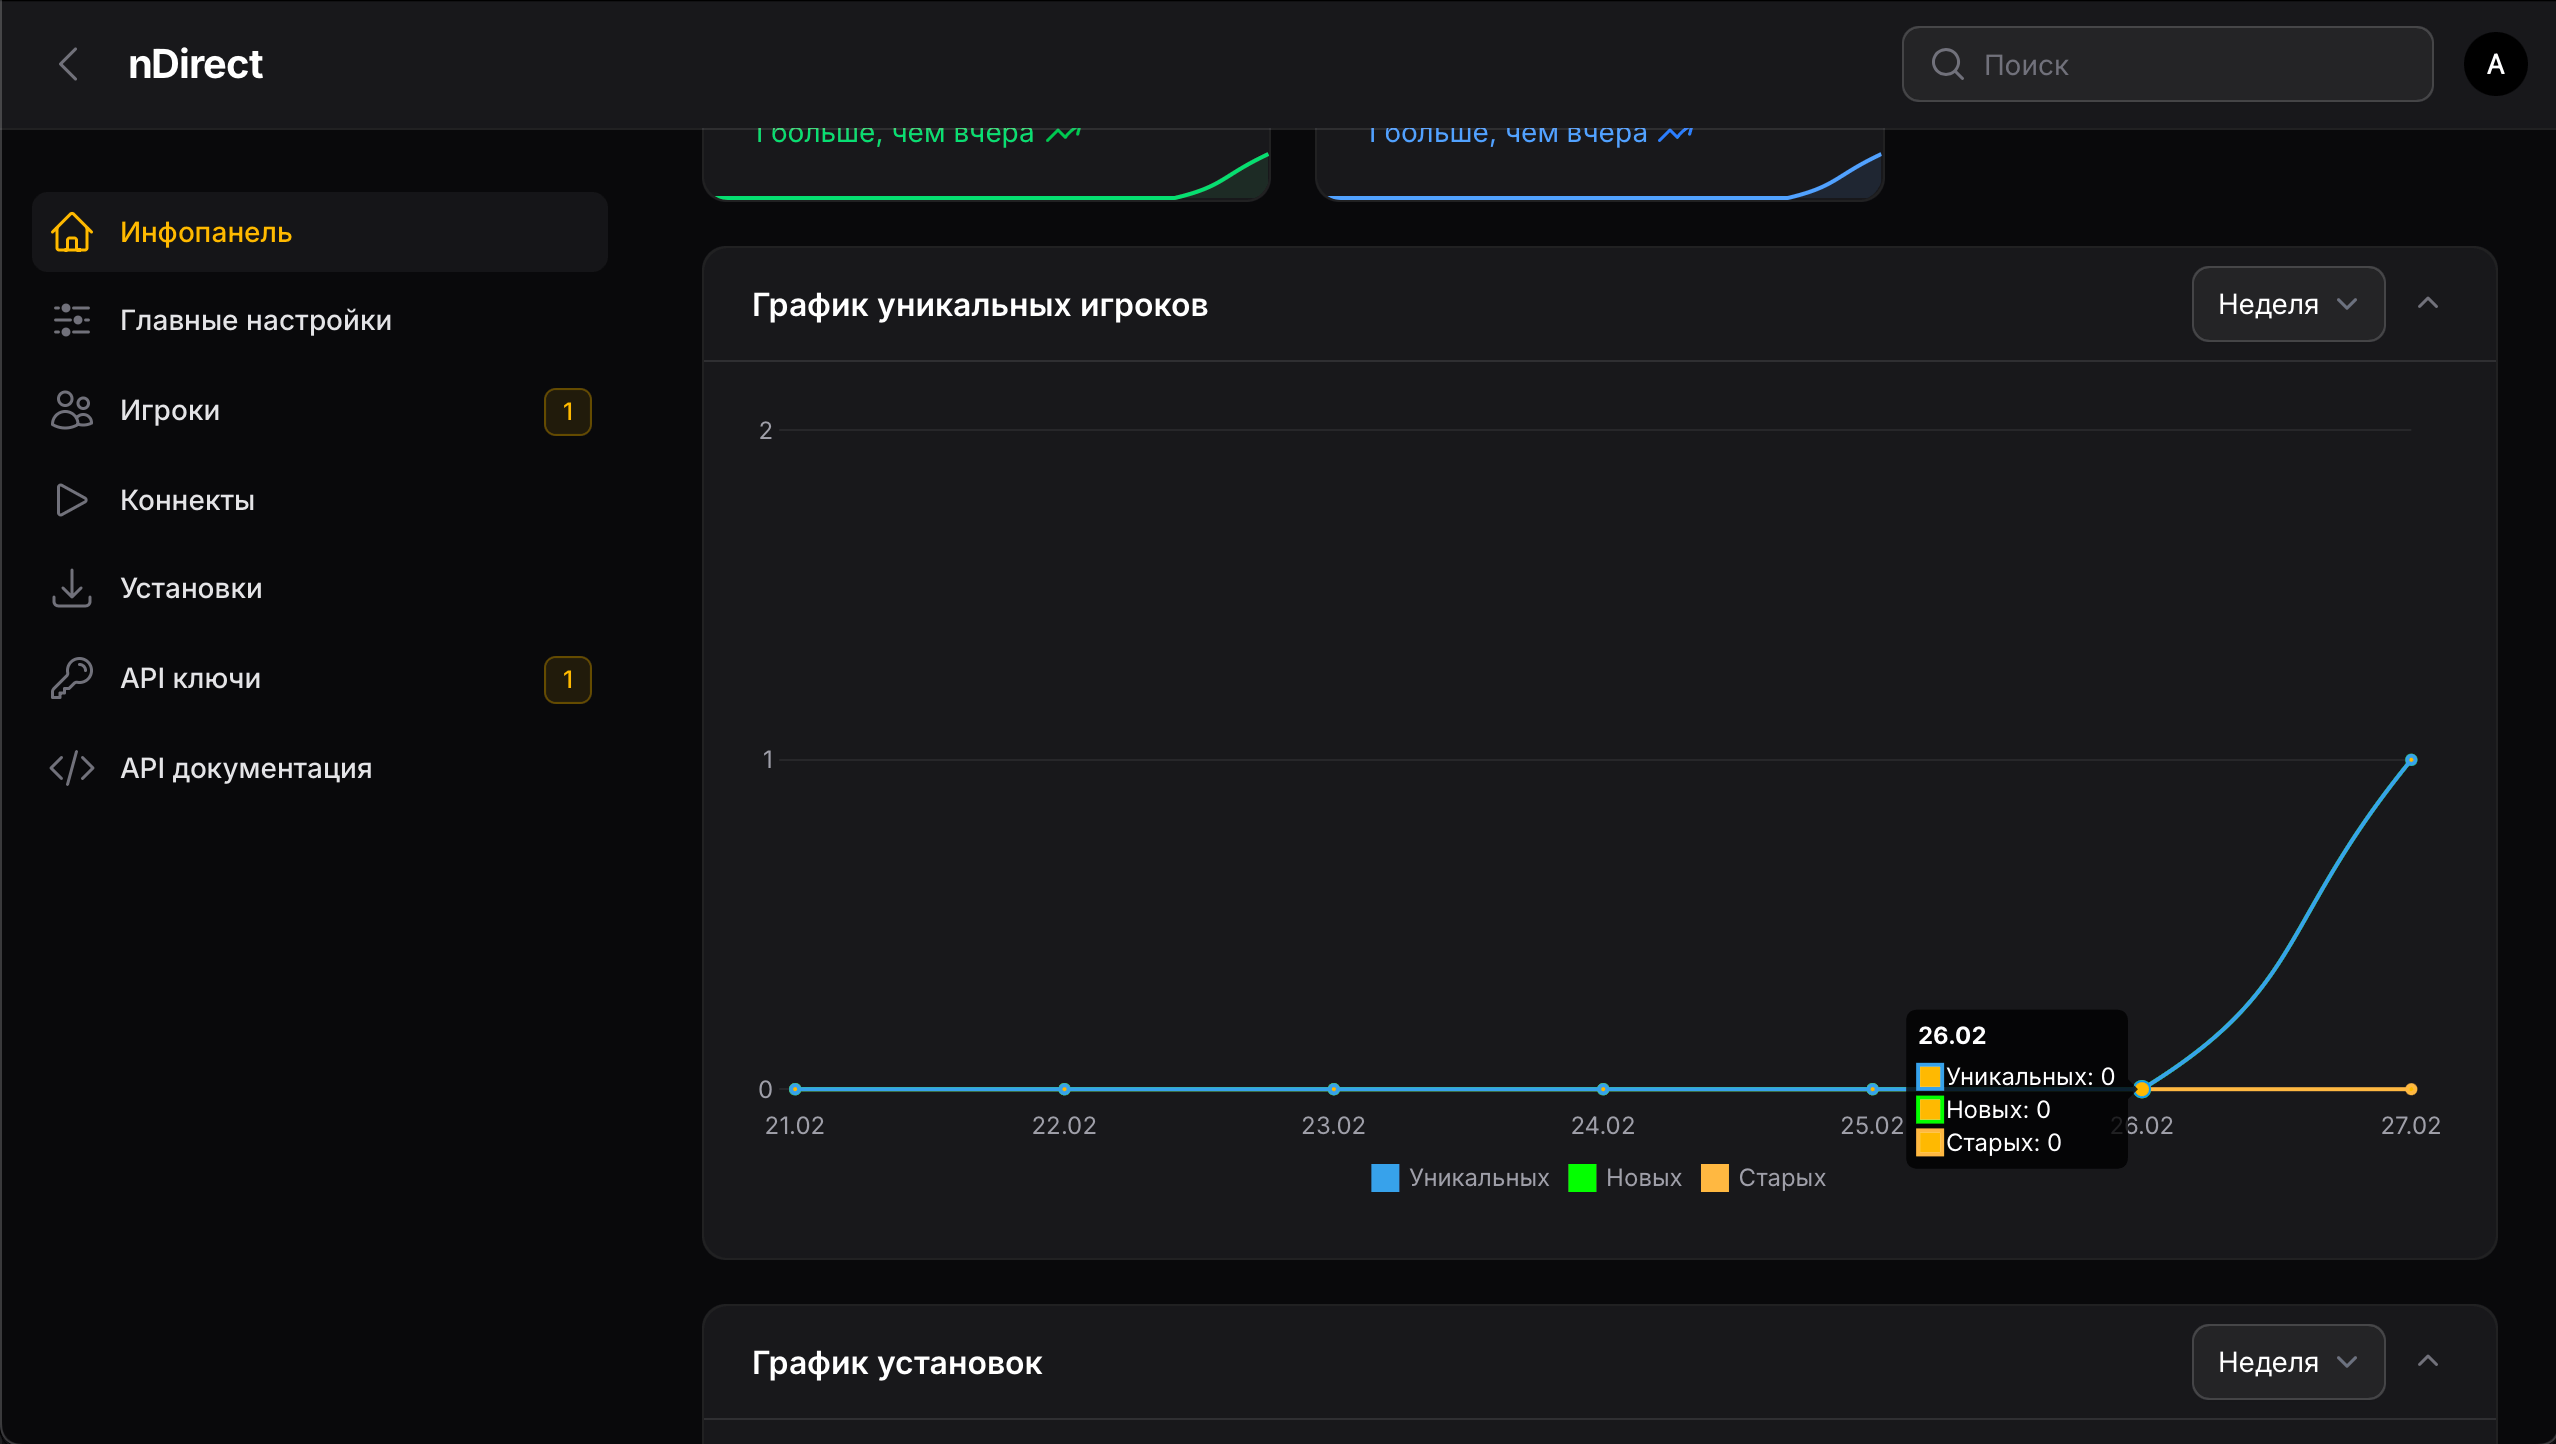Click the 27.02 data point on blue line
The height and width of the screenshot is (1444, 2556).
click(x=2411, y=760)
